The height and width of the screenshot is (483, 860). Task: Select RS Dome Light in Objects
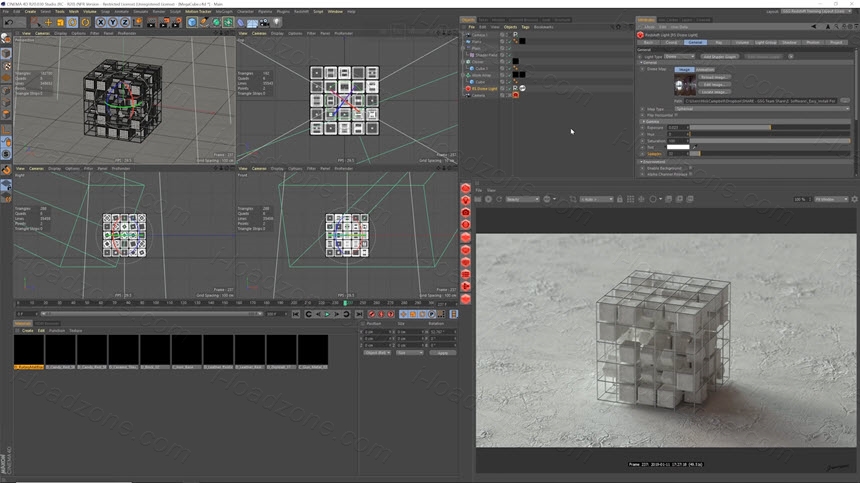[x=484, y=88]
